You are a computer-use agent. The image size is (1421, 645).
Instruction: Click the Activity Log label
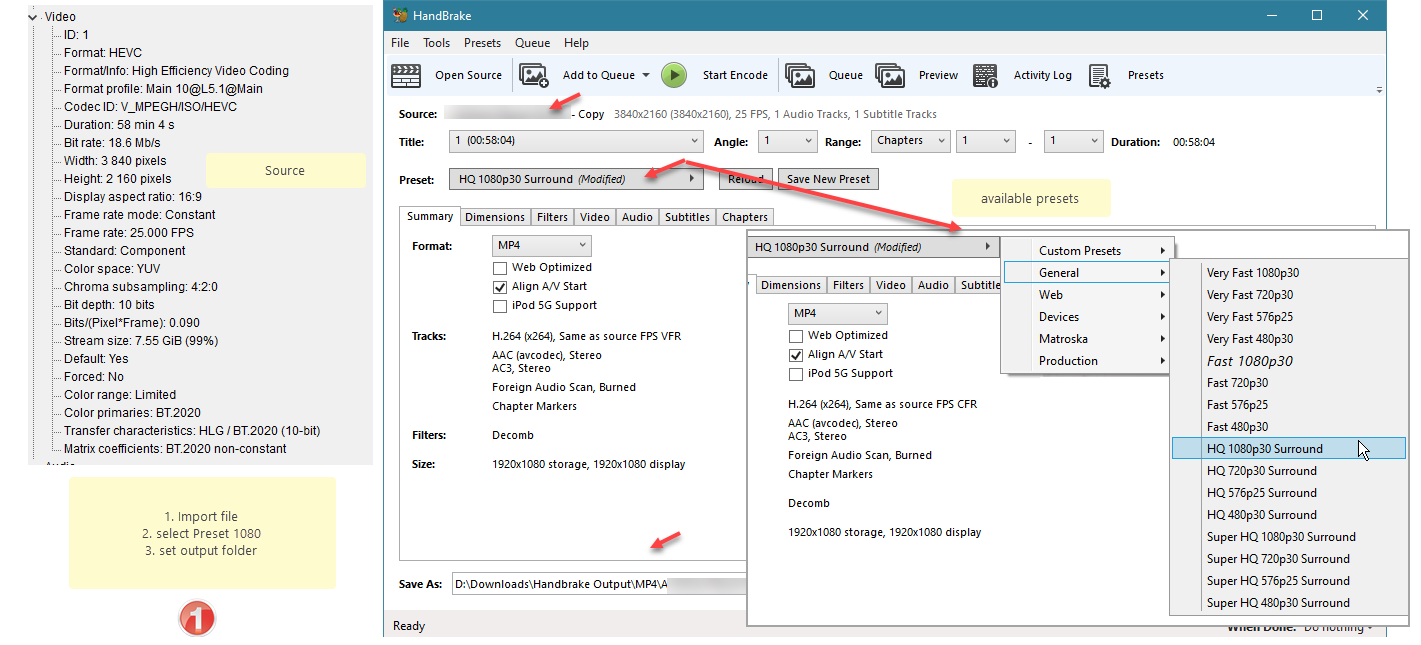click(1042, 75)
